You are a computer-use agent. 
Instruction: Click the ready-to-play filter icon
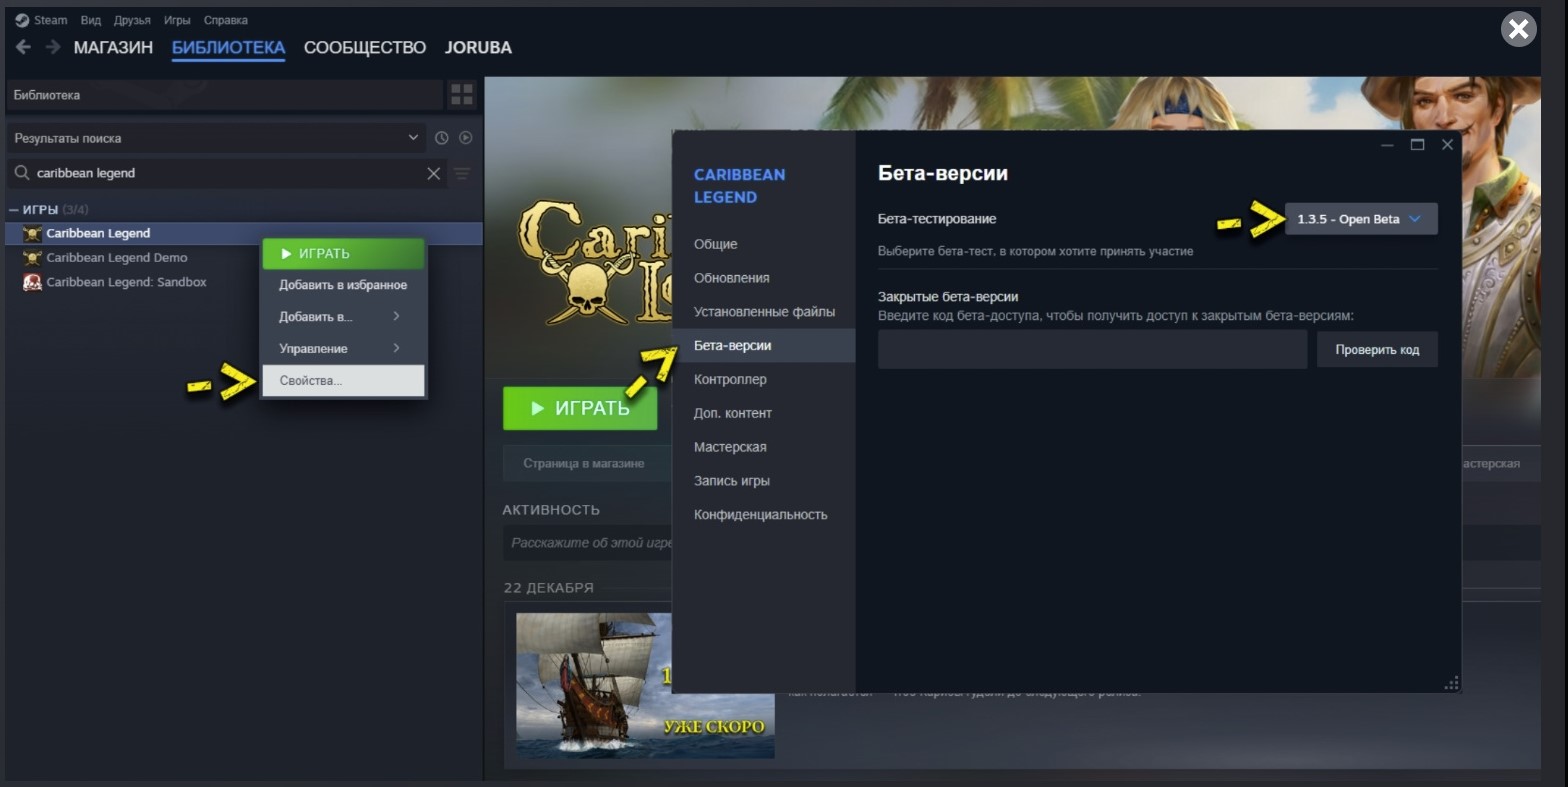tap(465, 138)
